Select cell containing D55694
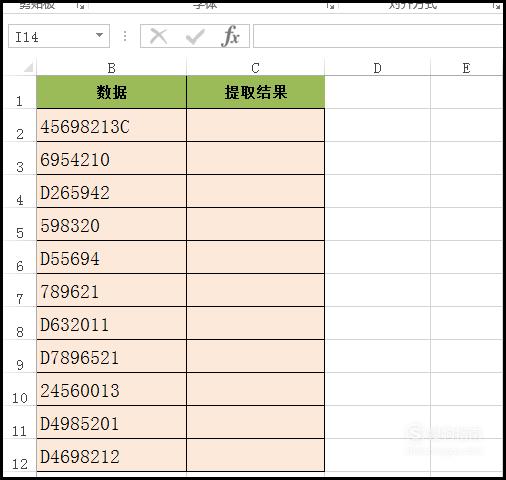The width and height of the screenshot is (506, 480). tap(111, 257)
